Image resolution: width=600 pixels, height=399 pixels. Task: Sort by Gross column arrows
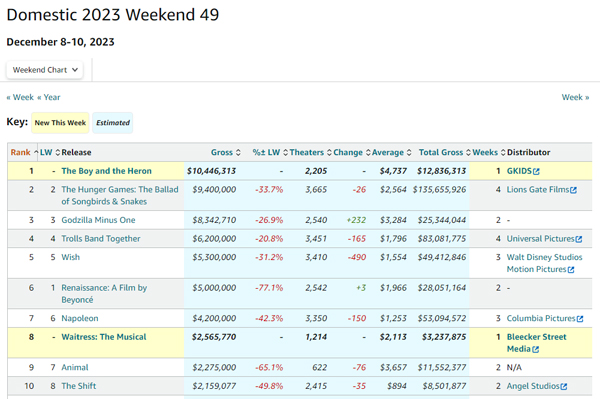(x=238, y=153)
